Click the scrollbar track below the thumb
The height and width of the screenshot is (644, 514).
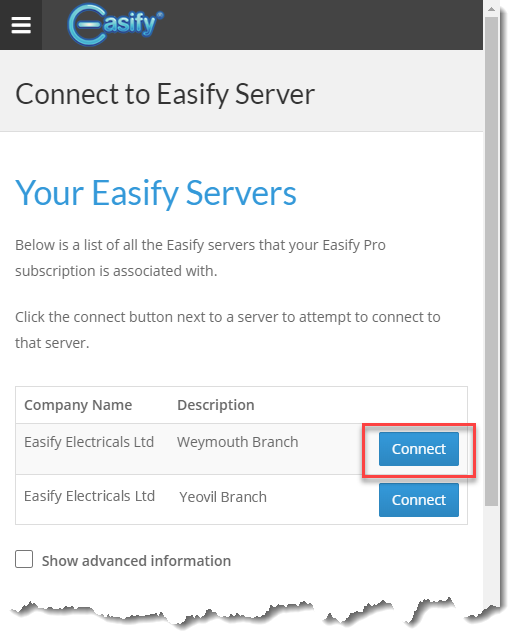(491, 554)
